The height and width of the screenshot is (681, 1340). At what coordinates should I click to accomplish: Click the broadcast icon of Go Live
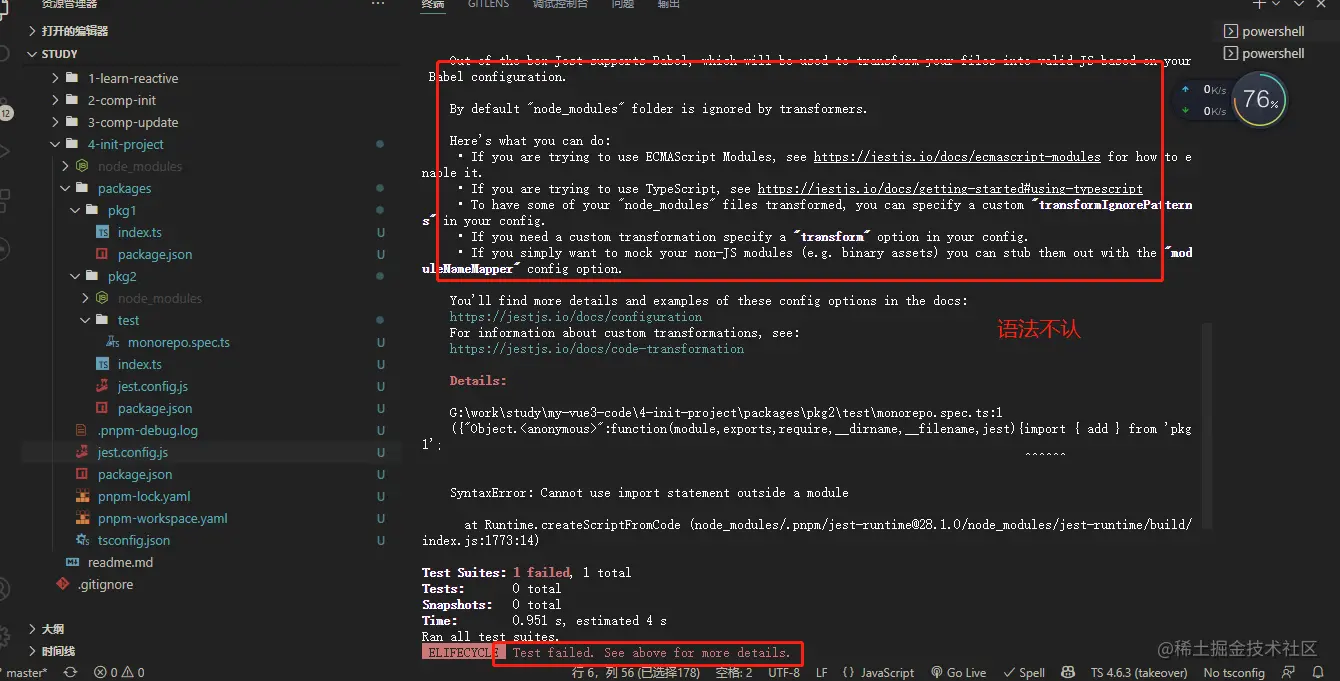(x=937, y=673)
